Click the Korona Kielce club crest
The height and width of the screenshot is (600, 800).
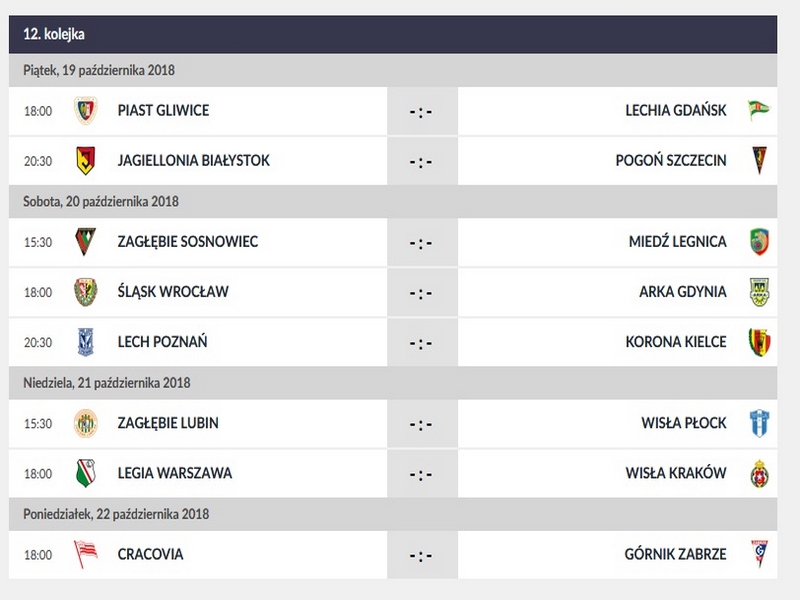pos(759,342)
